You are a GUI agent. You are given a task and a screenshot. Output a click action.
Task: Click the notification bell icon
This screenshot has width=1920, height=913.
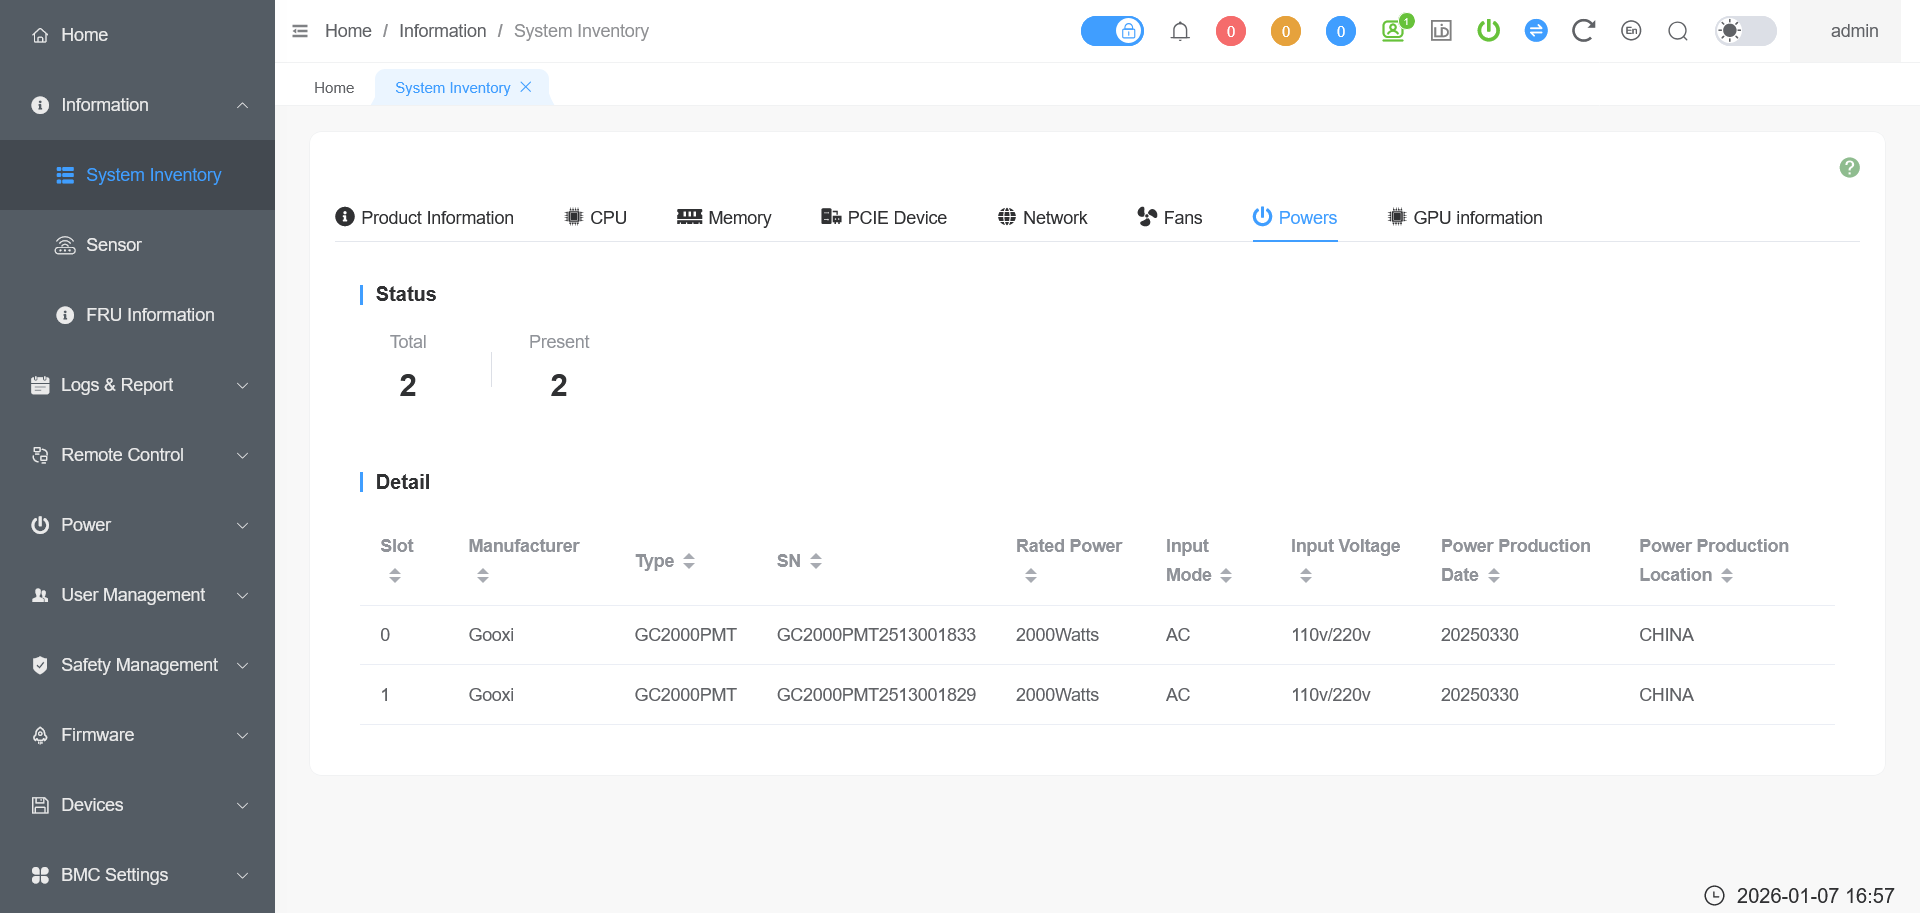[1180, 31]
